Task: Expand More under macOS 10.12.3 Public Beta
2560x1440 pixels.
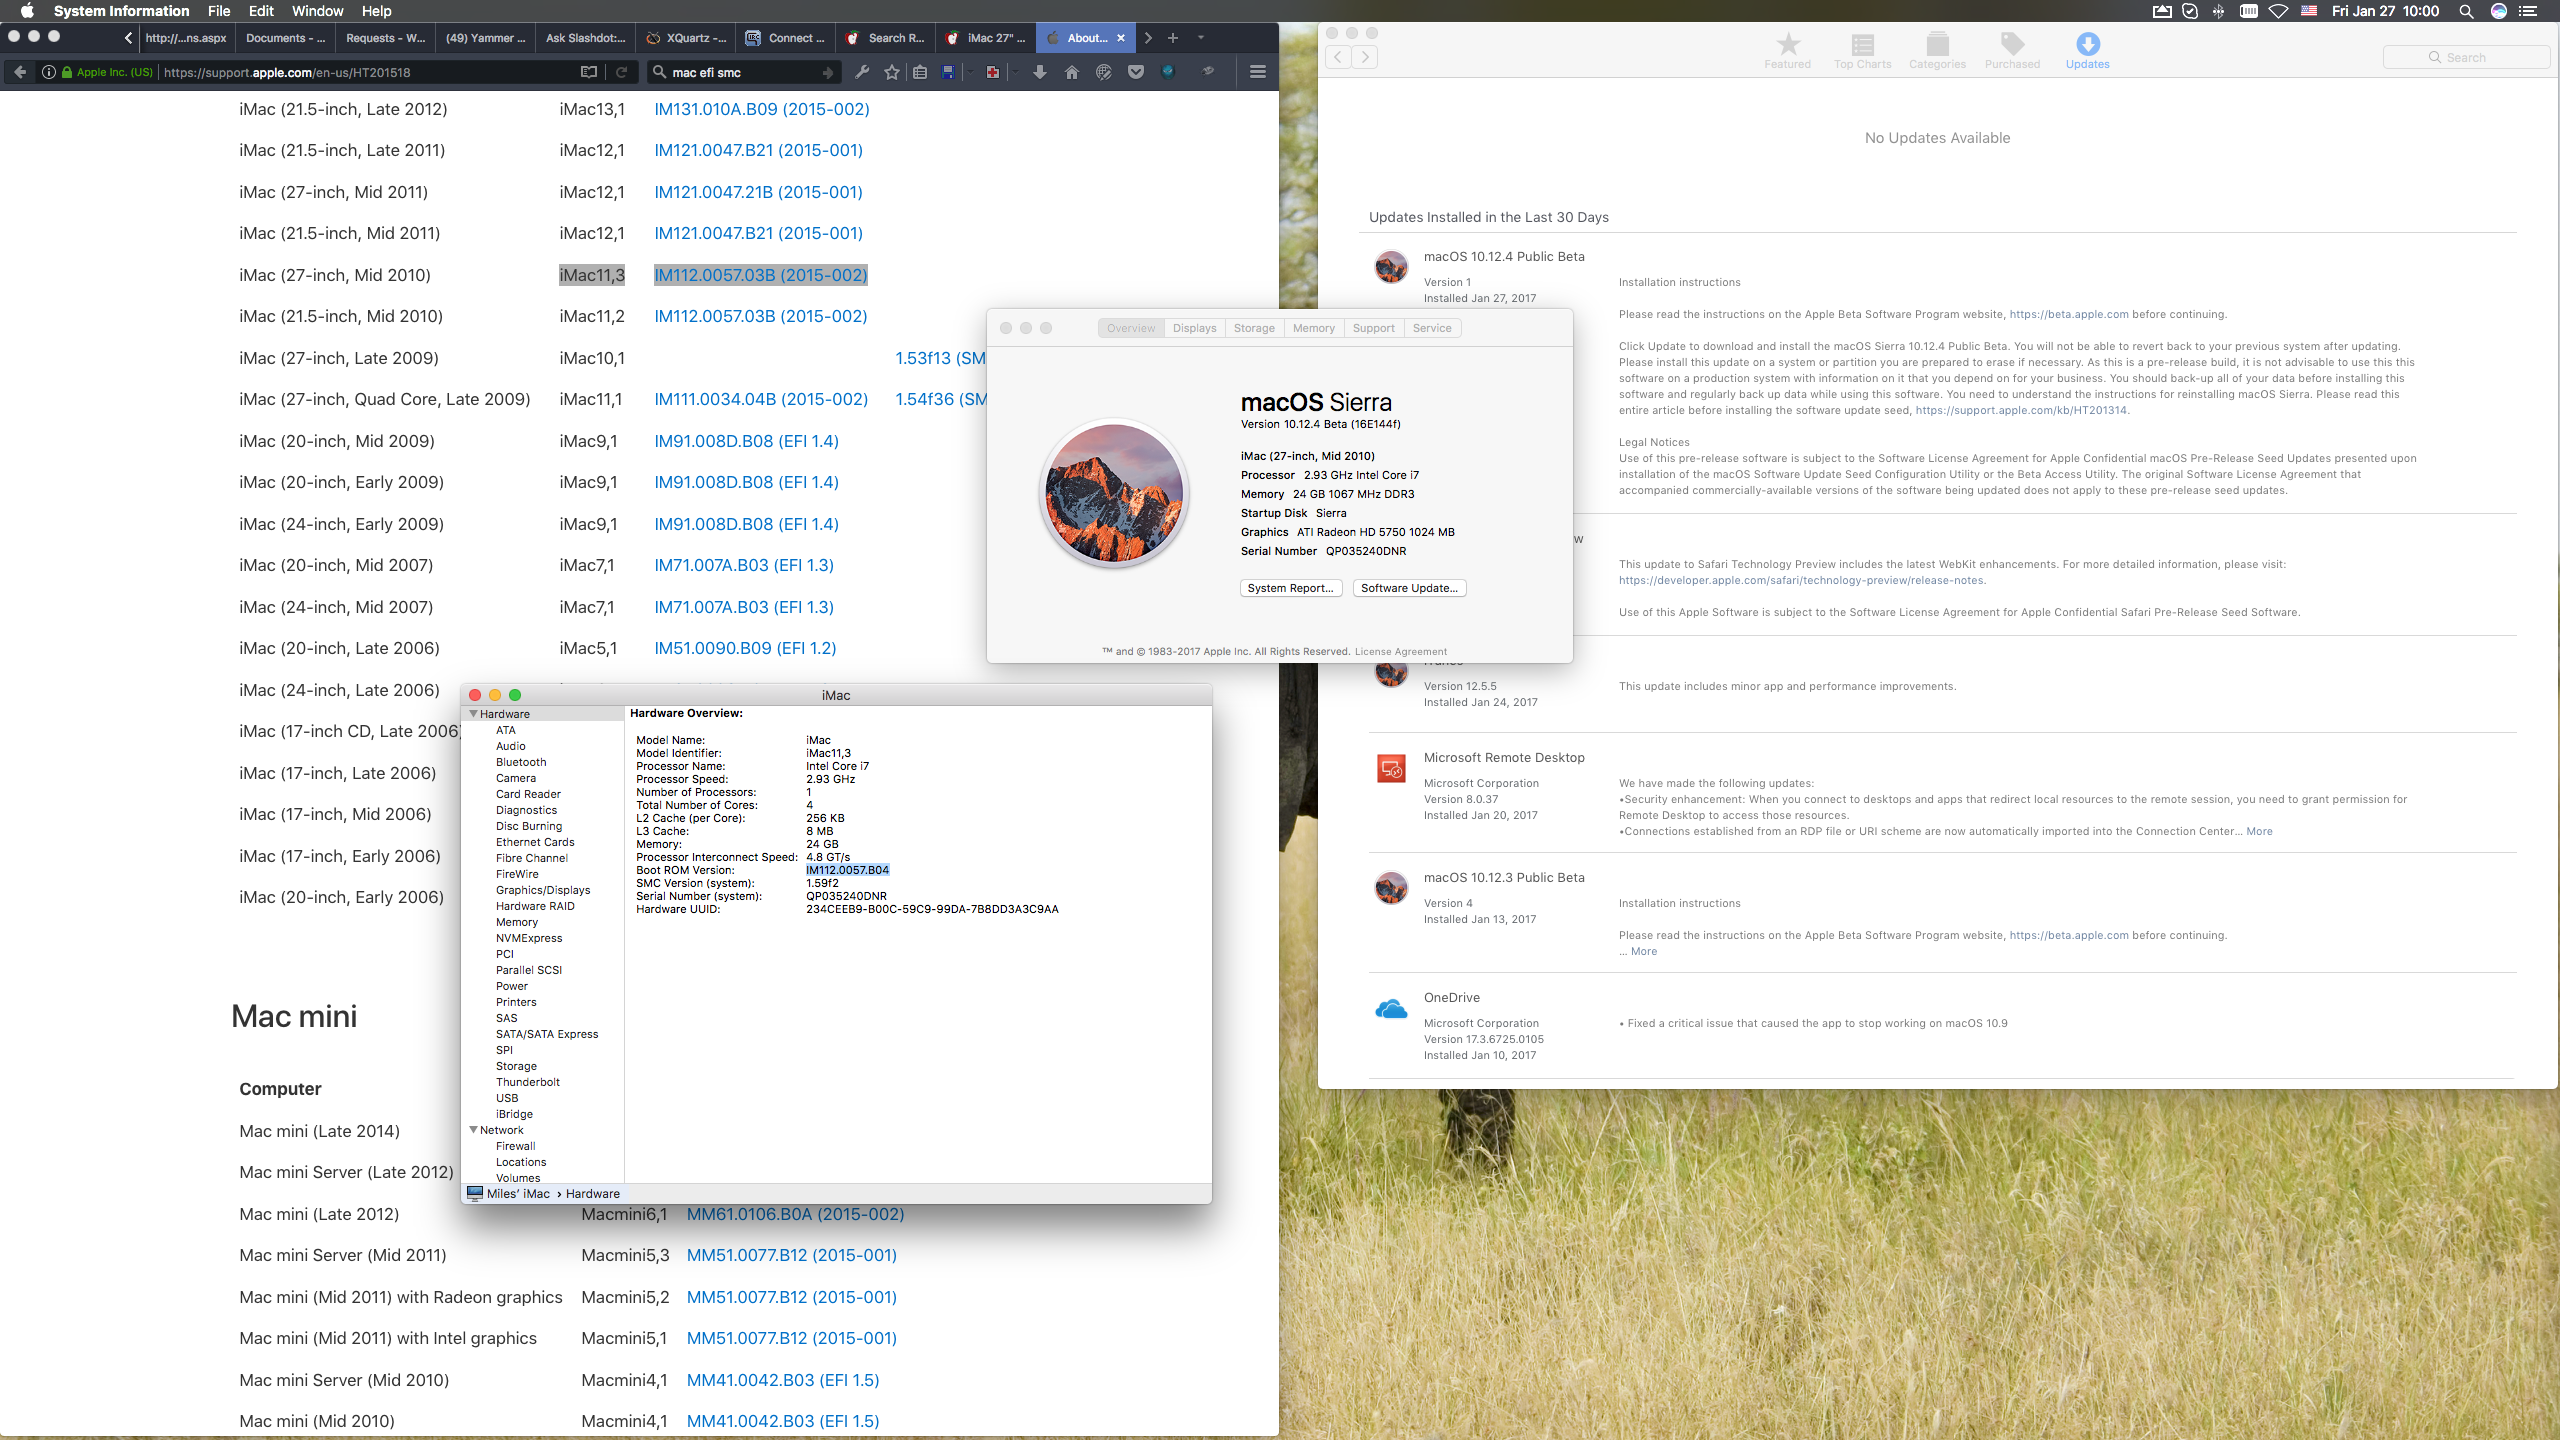Action: (x=1643, y=951)
